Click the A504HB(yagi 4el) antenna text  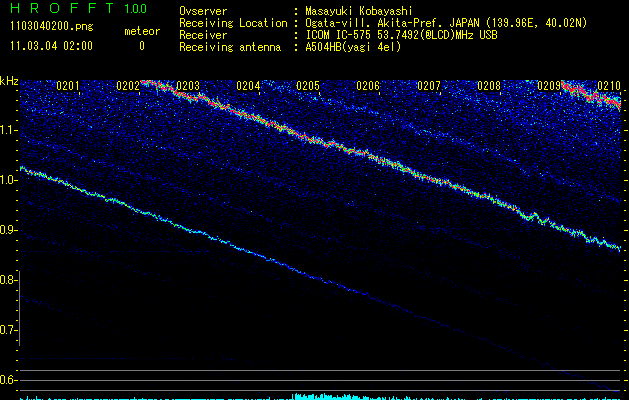coord(353,47)
